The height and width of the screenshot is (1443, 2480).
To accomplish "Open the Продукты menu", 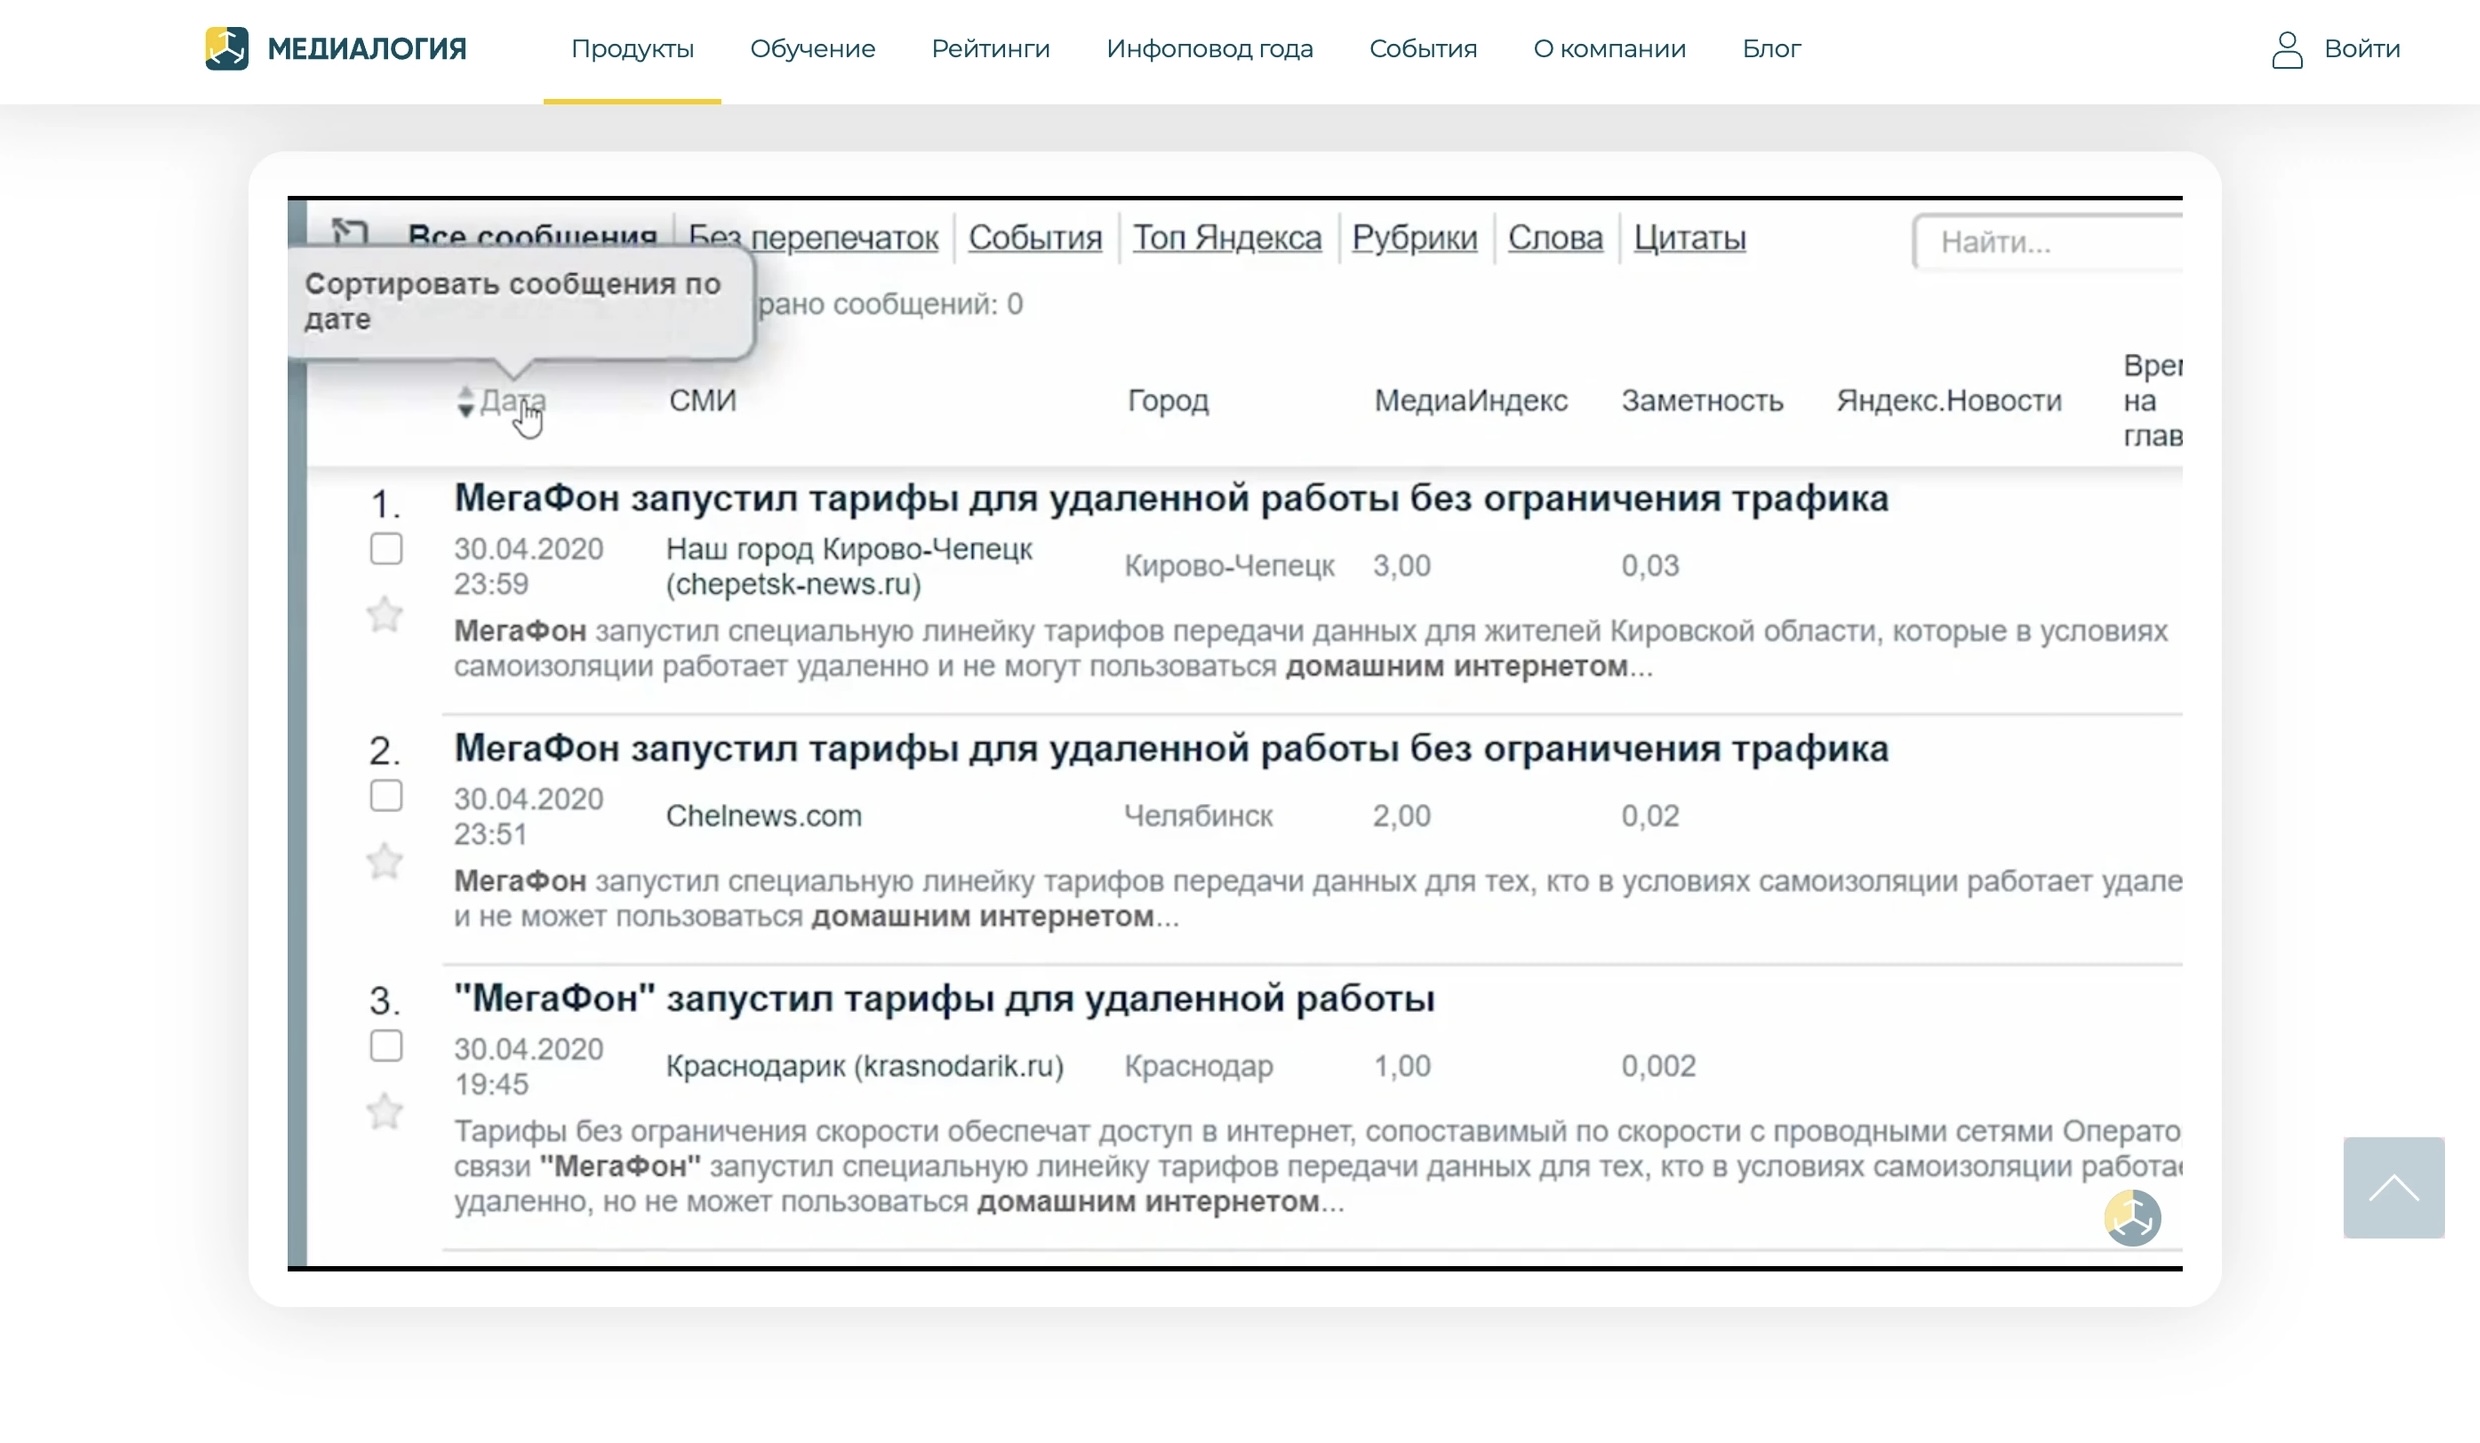I will (632, 49).
